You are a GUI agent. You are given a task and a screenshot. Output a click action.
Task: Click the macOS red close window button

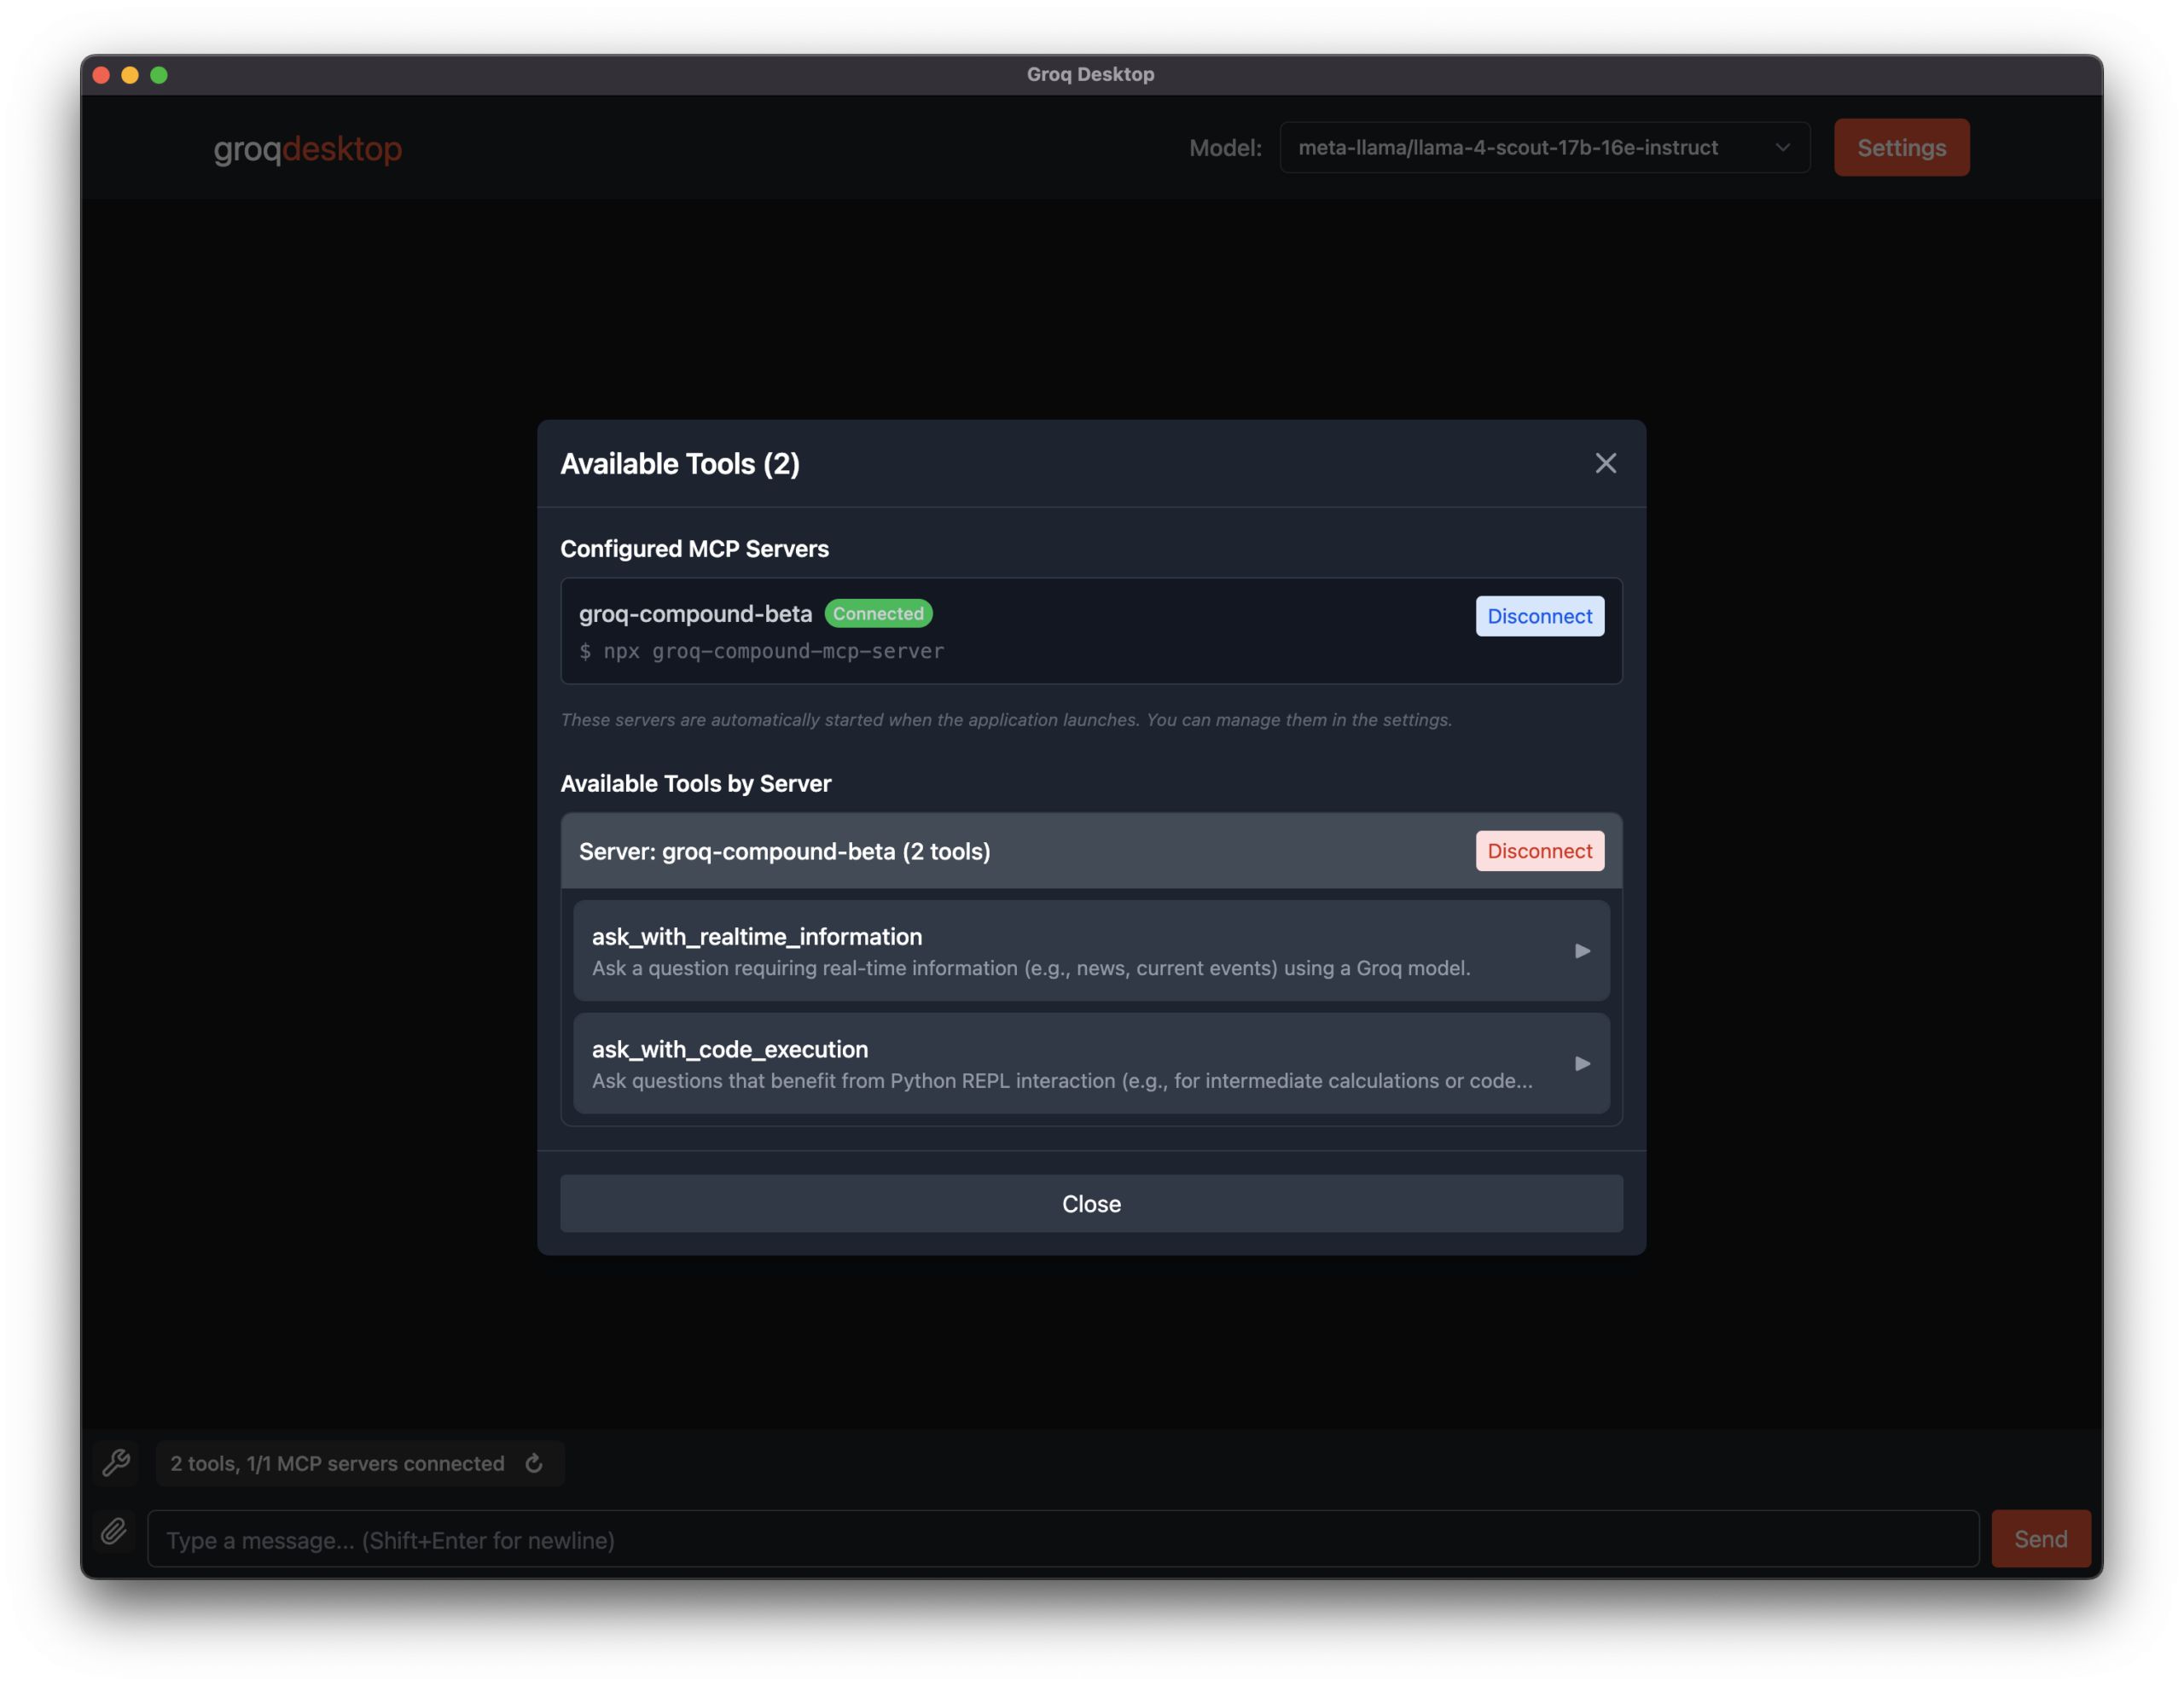101,75
